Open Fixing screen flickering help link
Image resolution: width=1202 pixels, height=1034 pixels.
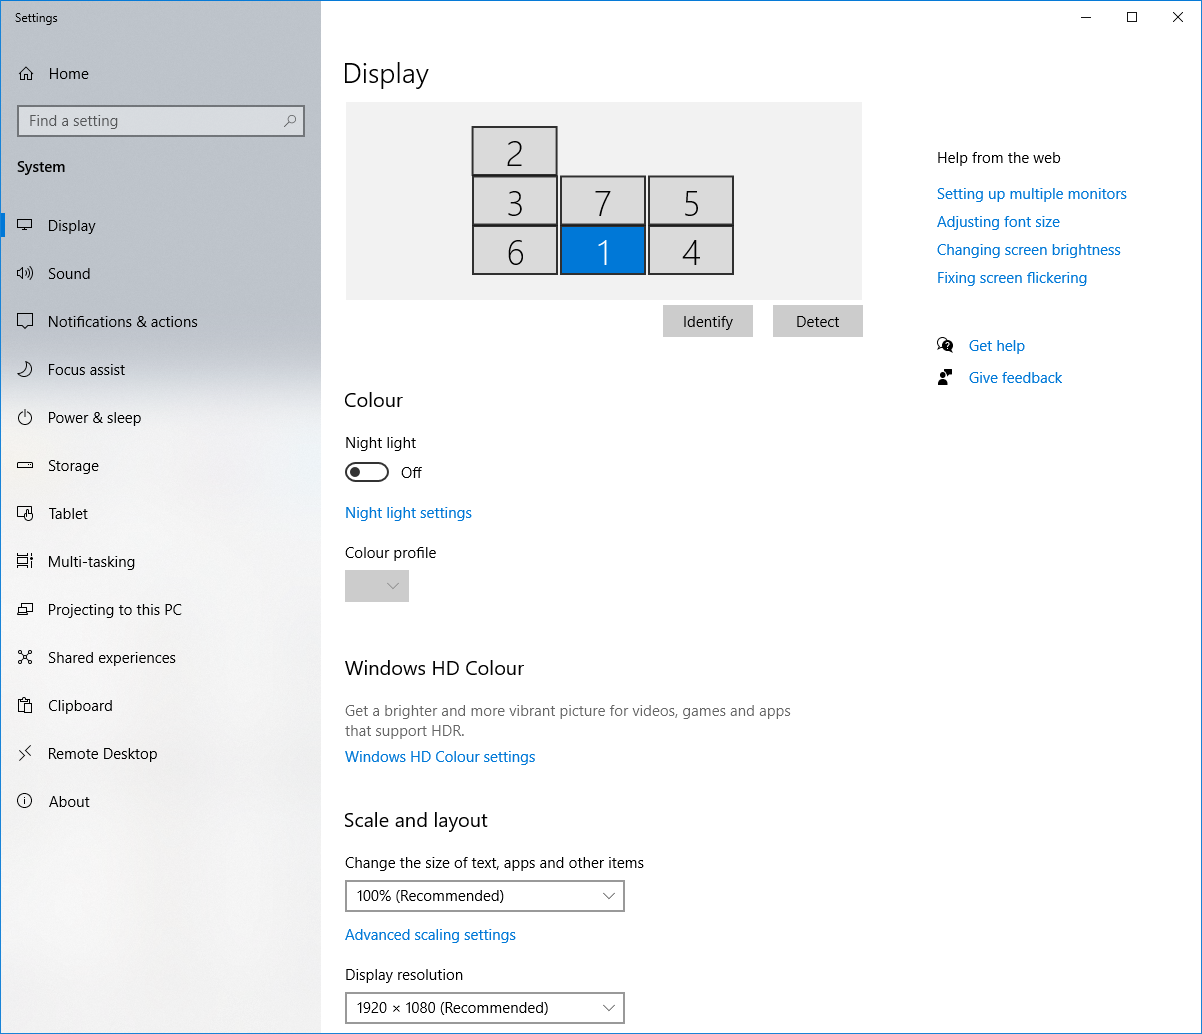coord(1012,278)
